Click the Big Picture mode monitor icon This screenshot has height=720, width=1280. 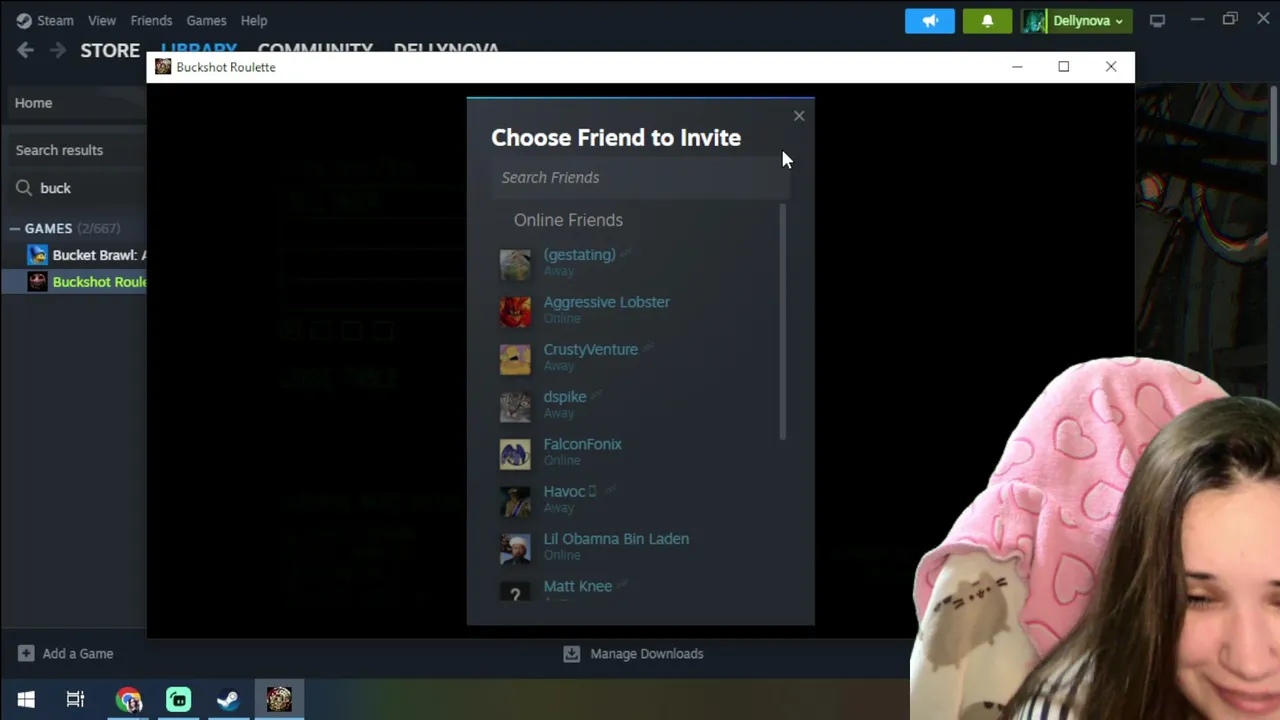click(x=1157, y=20)
